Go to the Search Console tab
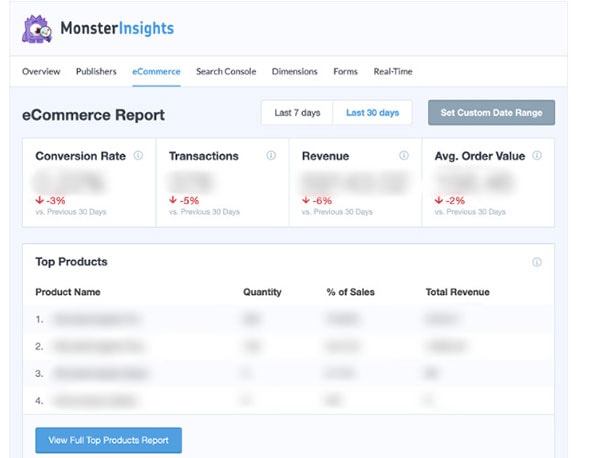 click(226, 72)
